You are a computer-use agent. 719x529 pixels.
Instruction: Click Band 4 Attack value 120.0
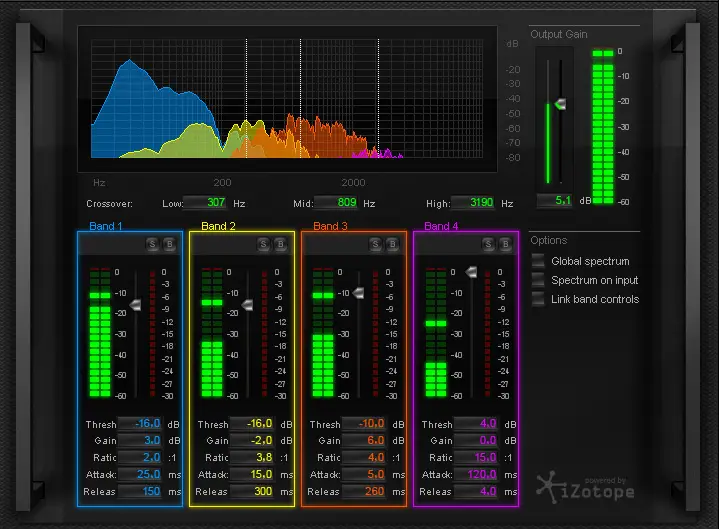click(x=476, y=474)
